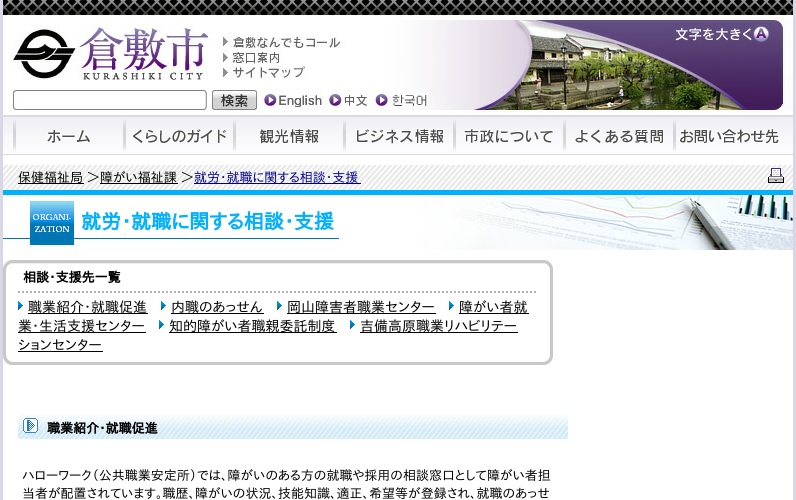The height and width of the screenshot is (500, 796).
Task: Switch to the ビジネス情報 tab
Action: tap(399, 137)
